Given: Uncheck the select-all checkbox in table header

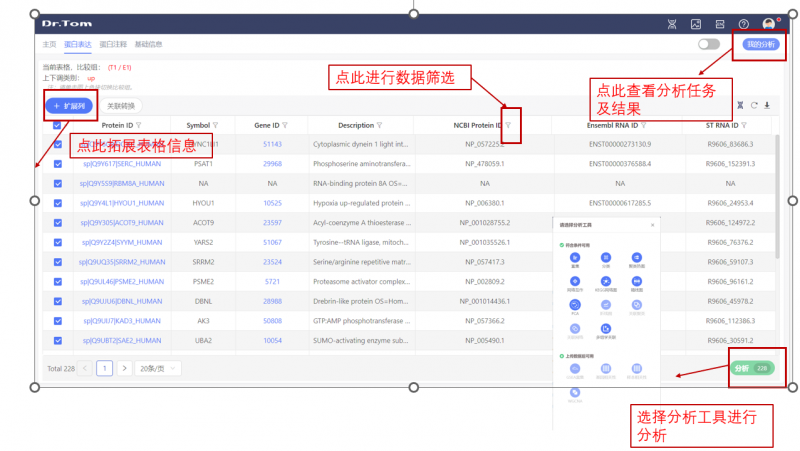Looking at the screenshot, I should point(57,126).
